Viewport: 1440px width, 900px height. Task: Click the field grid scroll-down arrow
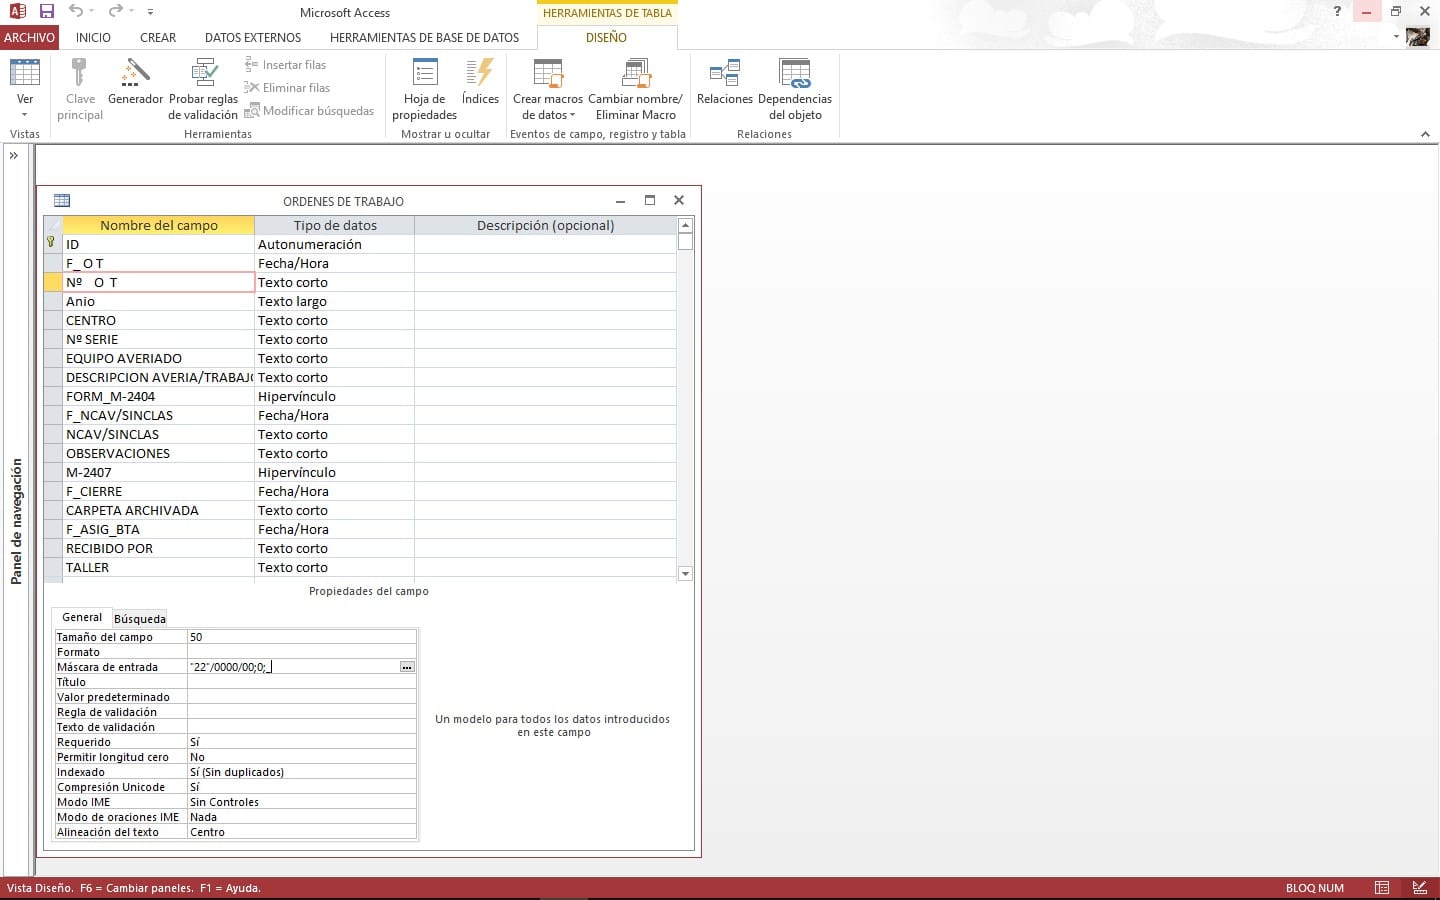(x=685, y=573)
